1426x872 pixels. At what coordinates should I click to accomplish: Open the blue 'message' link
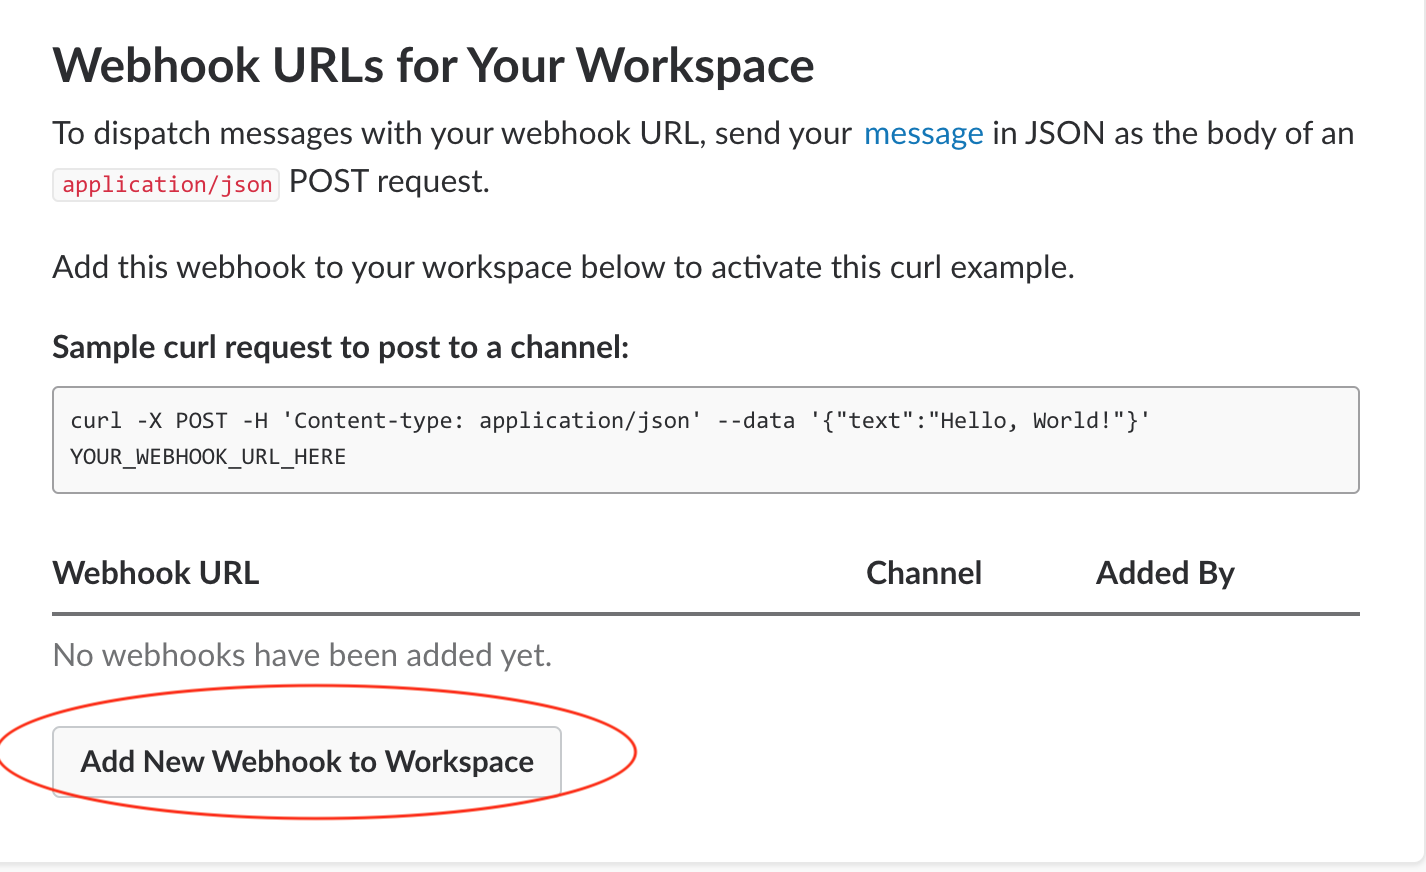point(923,134)
